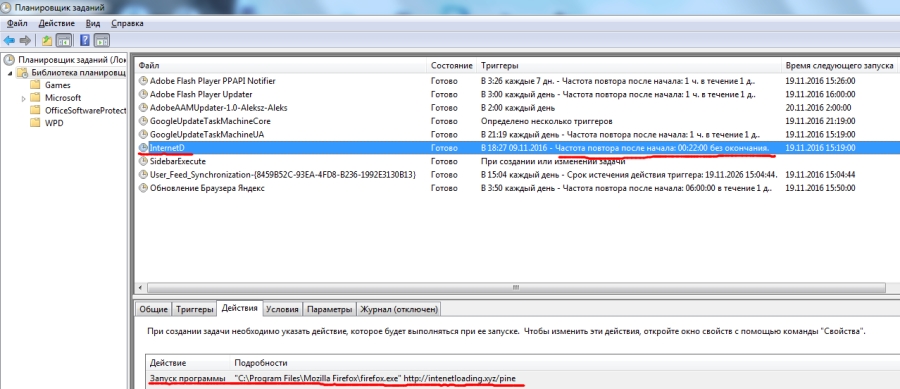900x389 pixels.
Task: Expand the Microsoft folder node
Action: click(x=24, y=98)
